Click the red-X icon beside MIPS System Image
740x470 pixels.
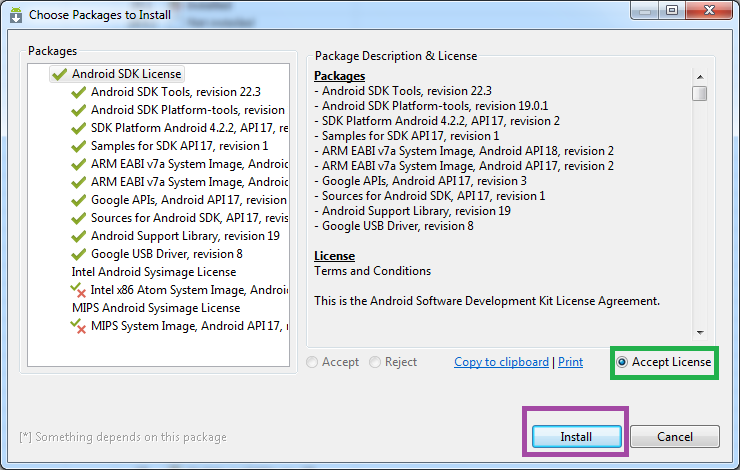78,326
